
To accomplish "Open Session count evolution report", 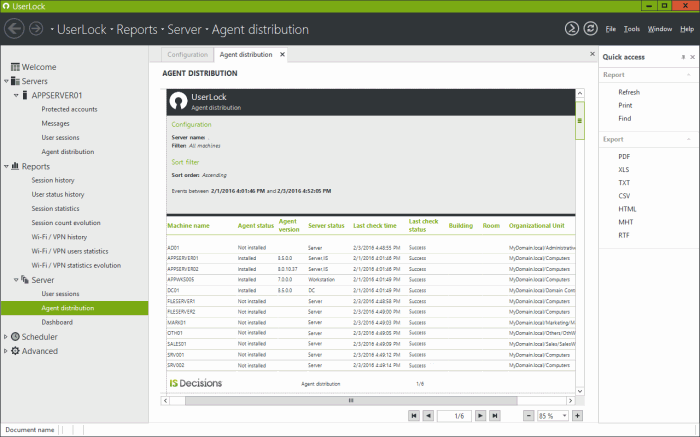I will [66, 223].
